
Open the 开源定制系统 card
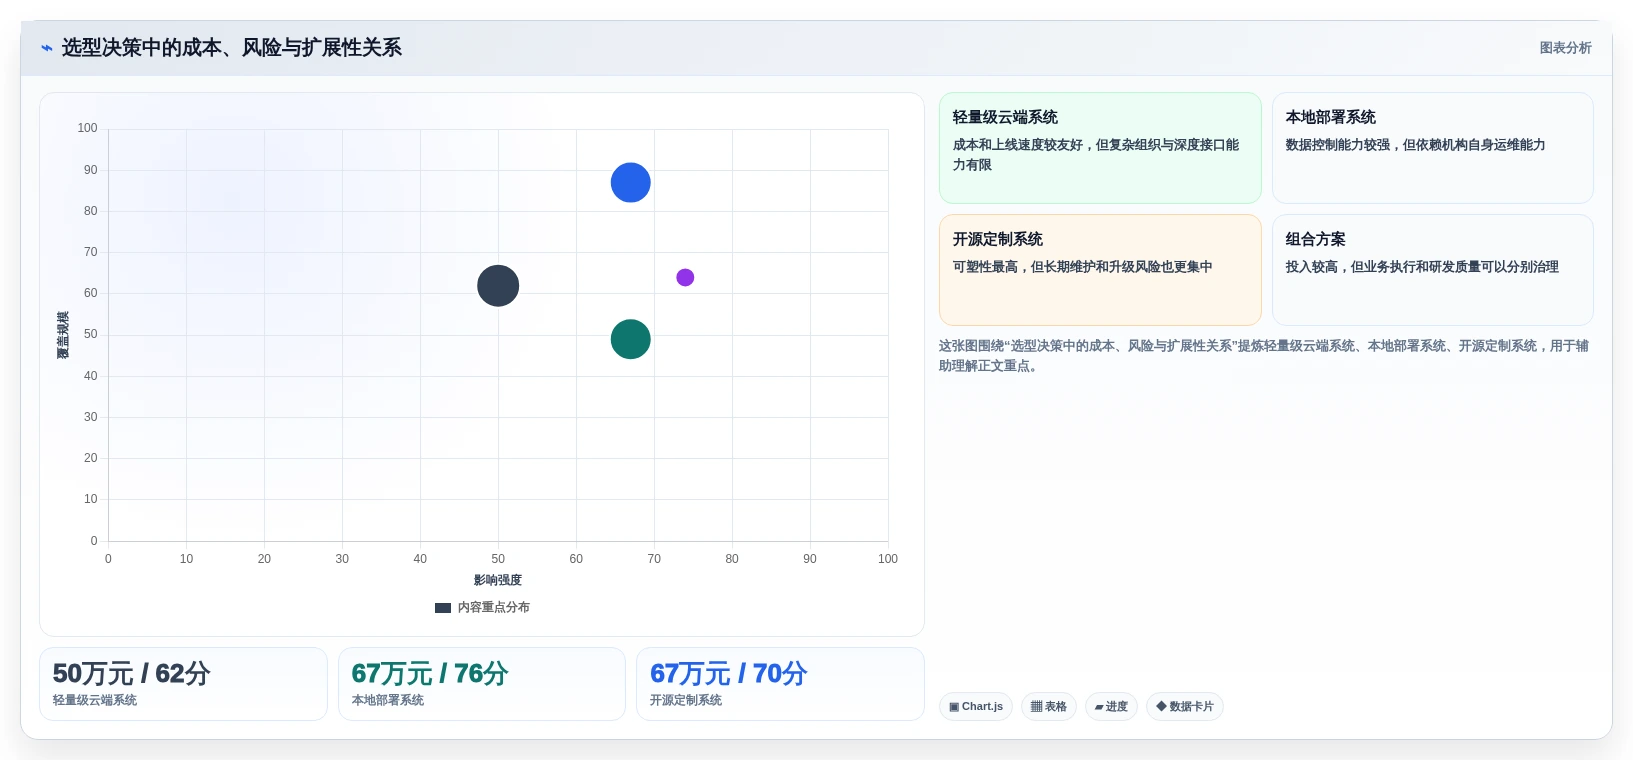point(1100,270)
